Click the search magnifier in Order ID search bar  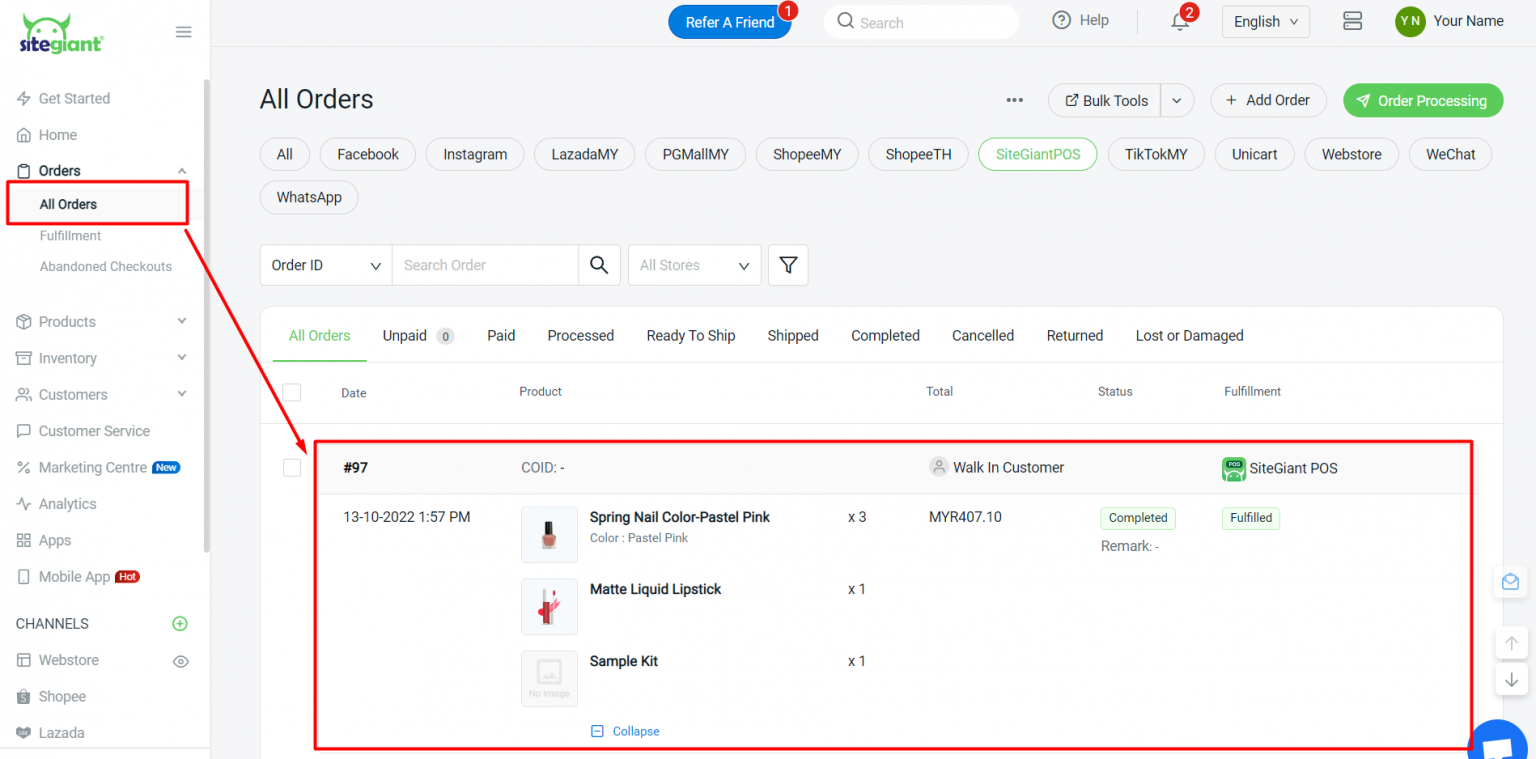point(599,264)
